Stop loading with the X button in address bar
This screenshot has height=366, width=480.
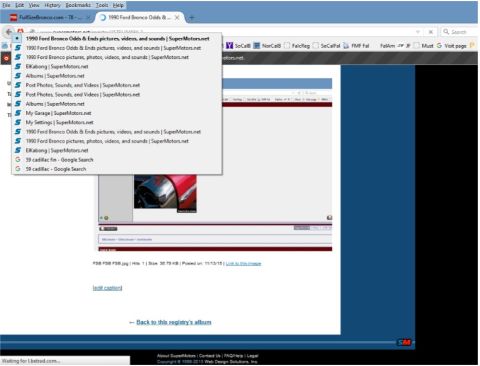[x=430, y=32]
